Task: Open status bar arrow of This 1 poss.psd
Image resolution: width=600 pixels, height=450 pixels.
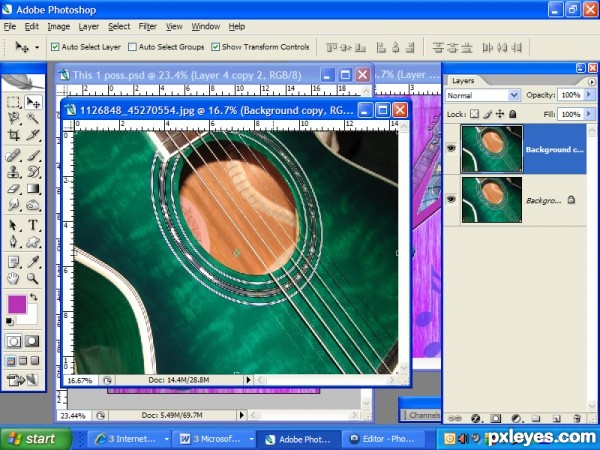Action: [x=241, y=415]
